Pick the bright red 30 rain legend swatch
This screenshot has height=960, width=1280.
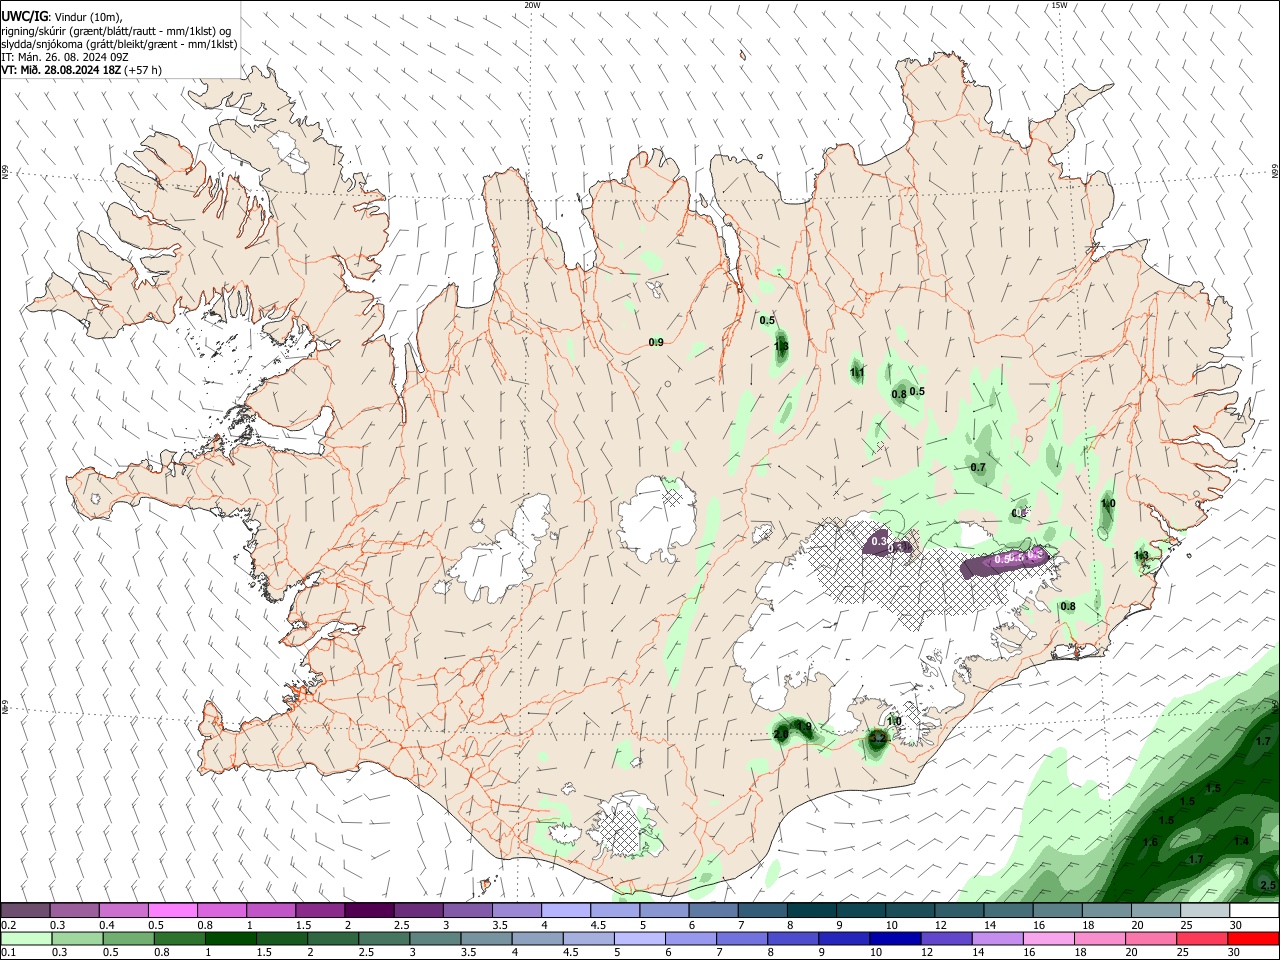(1254, 938)
